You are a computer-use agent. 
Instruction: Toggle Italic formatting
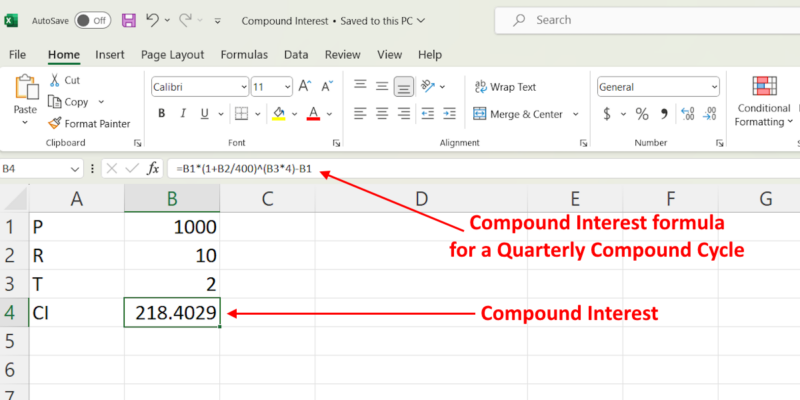click(183, 113)
